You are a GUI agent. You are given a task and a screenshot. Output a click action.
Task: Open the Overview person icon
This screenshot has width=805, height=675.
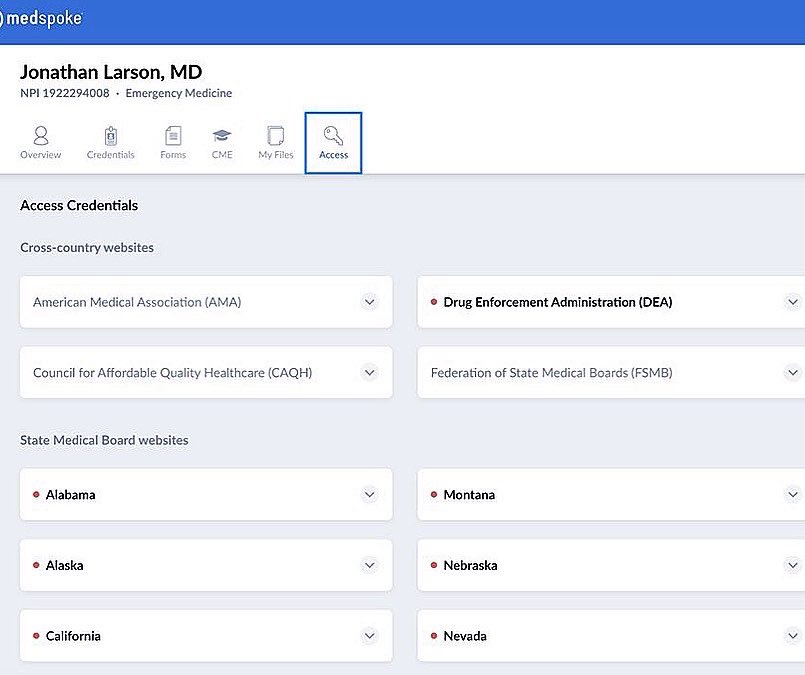(x=41, y=136)
